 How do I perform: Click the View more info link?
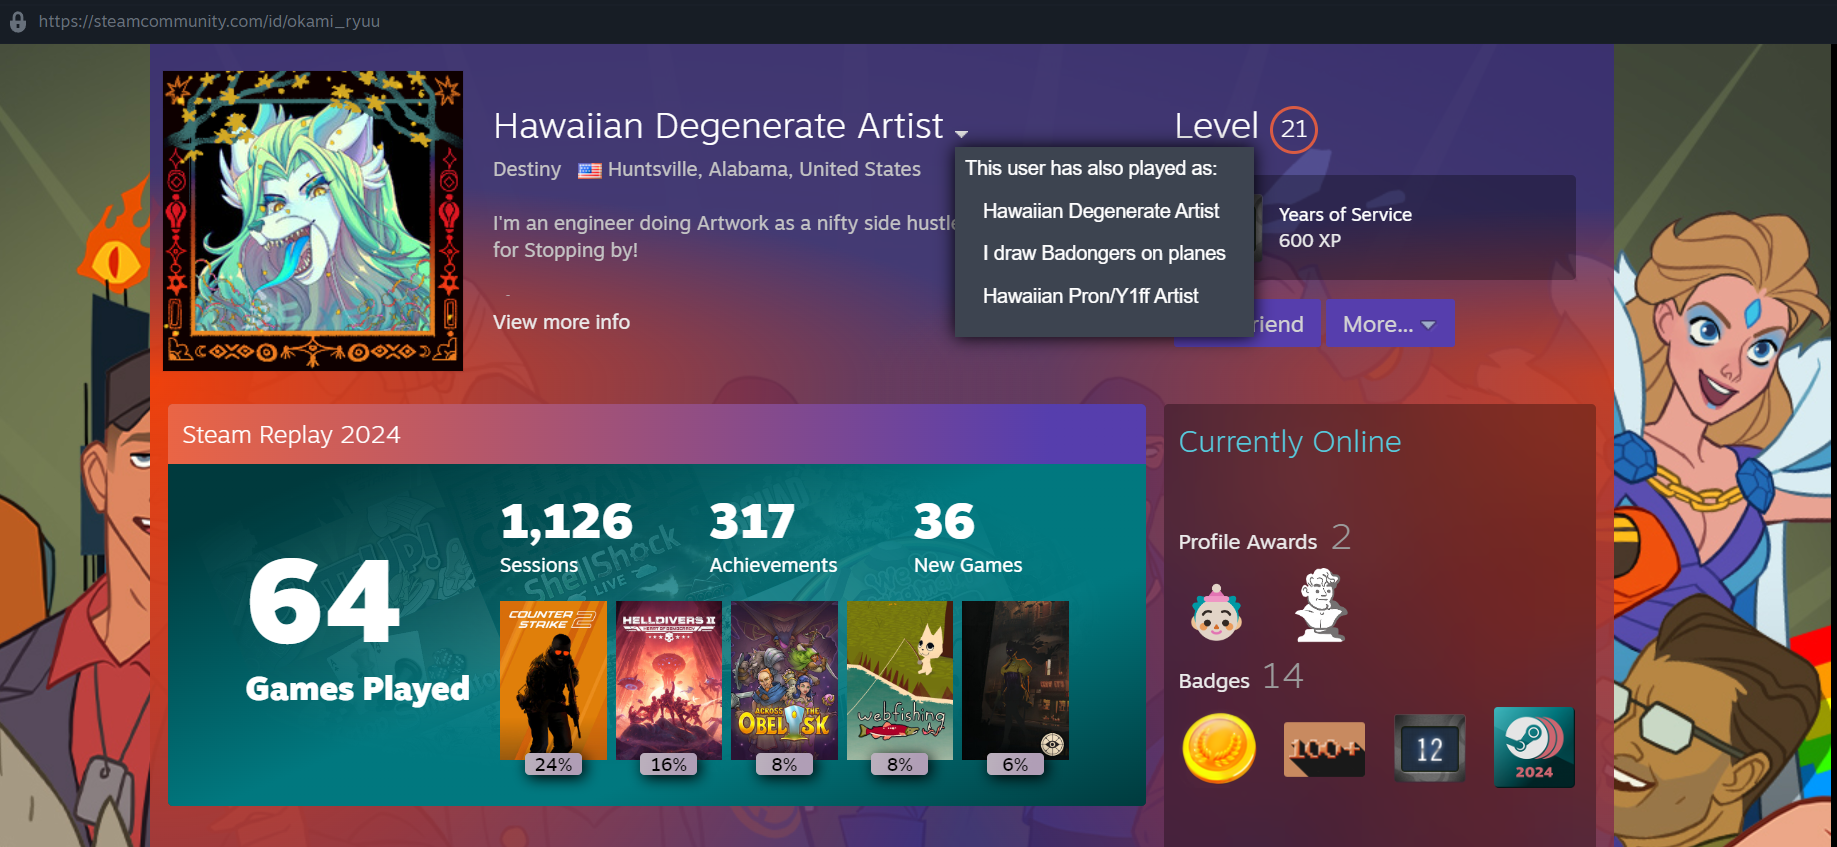[561, 322]
